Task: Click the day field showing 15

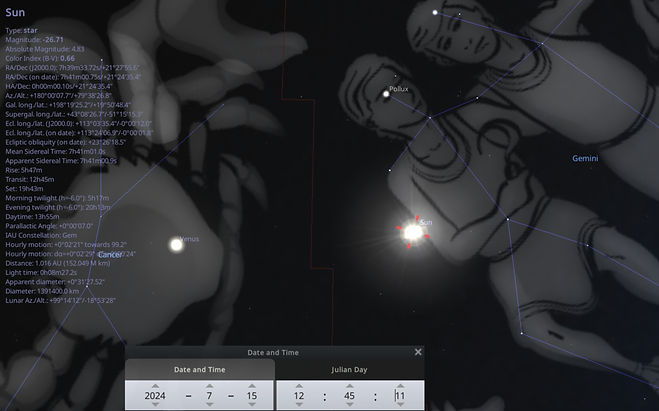Action: [x=252, y=395]
